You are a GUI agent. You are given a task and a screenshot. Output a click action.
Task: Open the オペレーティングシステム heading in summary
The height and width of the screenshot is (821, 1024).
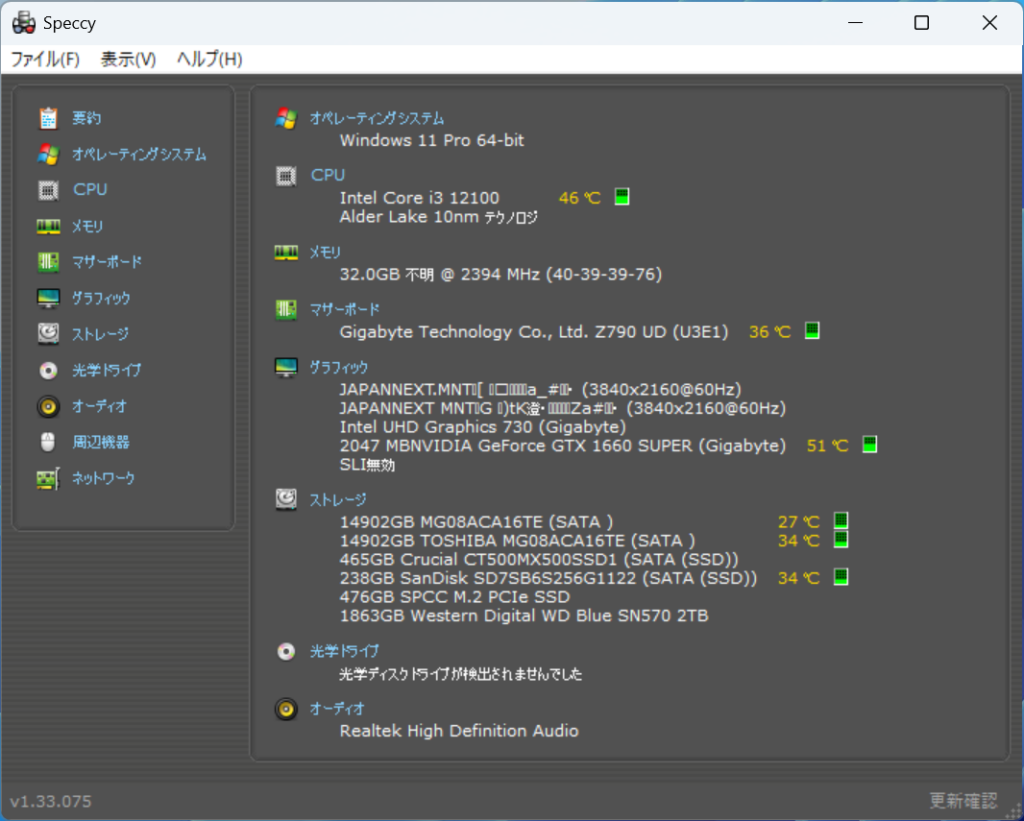coord(376,118)
